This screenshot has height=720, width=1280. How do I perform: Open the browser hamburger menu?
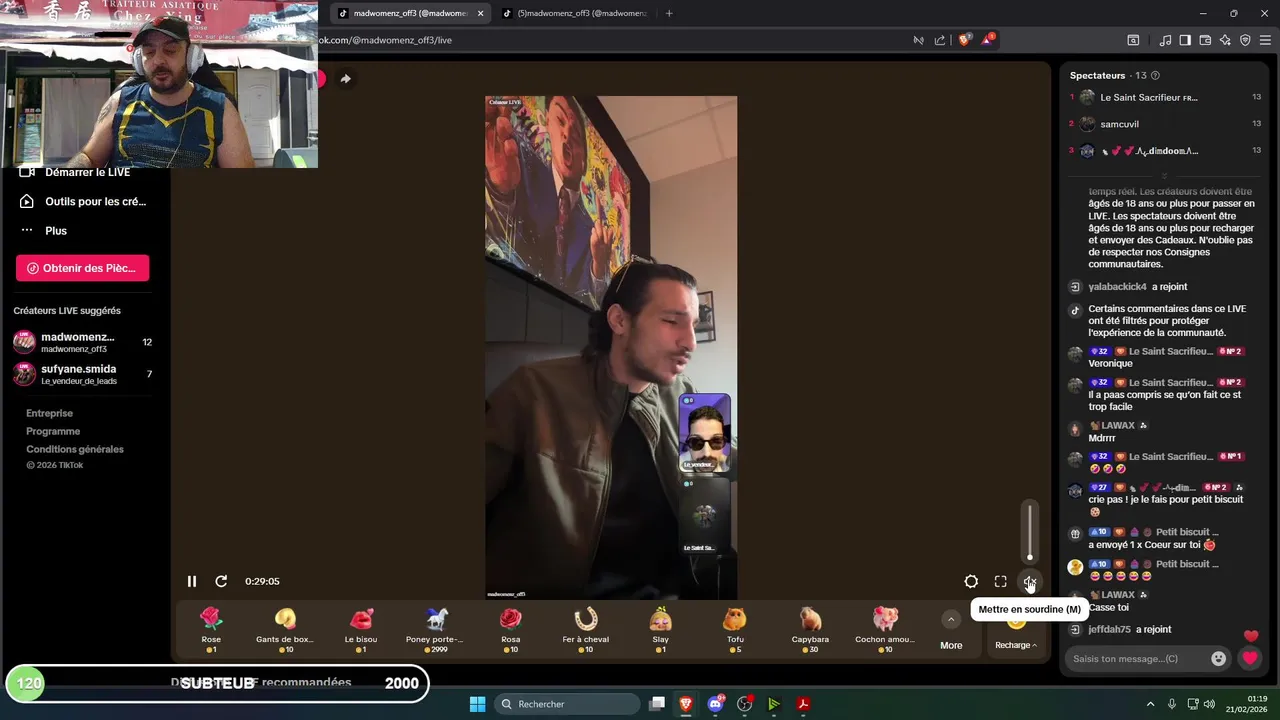(1265, 40)
